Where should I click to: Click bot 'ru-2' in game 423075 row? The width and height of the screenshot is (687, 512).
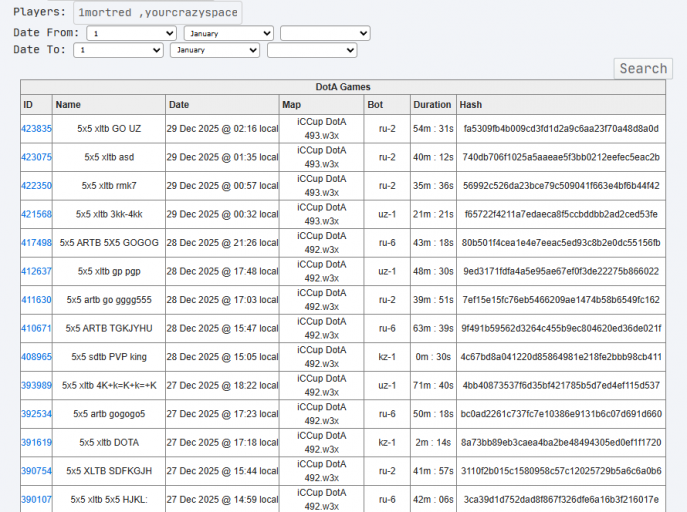click(387, 157)
